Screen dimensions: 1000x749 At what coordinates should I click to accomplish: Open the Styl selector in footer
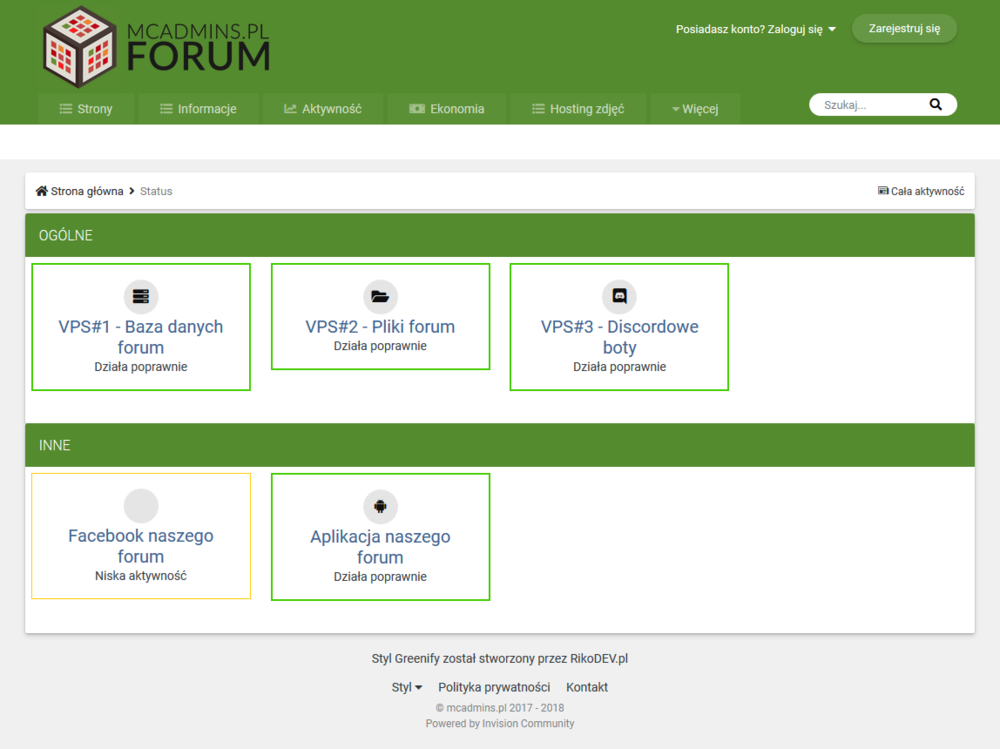407,687
